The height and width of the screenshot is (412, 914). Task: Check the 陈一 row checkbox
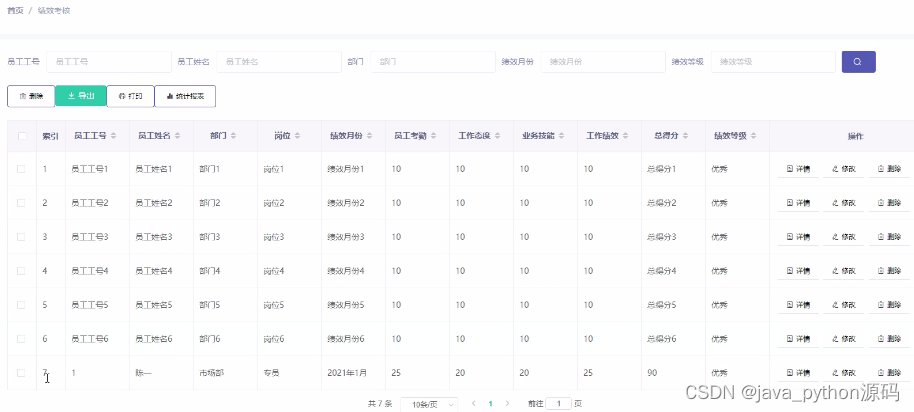point(22,372)
